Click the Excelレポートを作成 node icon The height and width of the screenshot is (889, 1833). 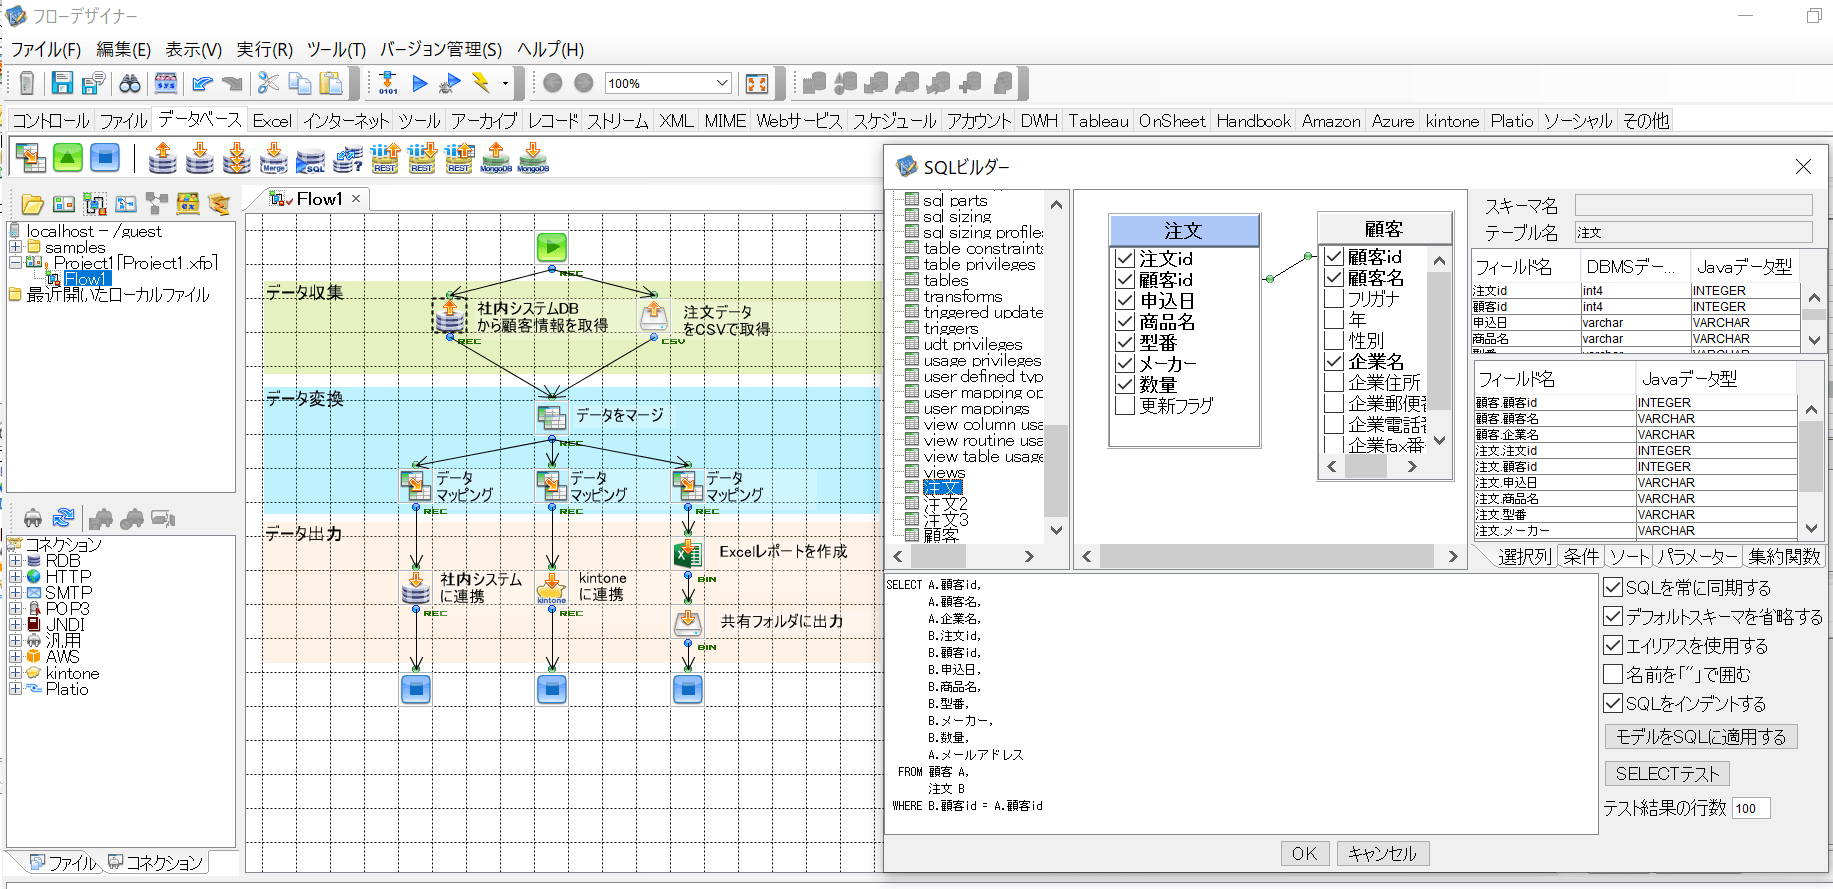click(687, 553)
